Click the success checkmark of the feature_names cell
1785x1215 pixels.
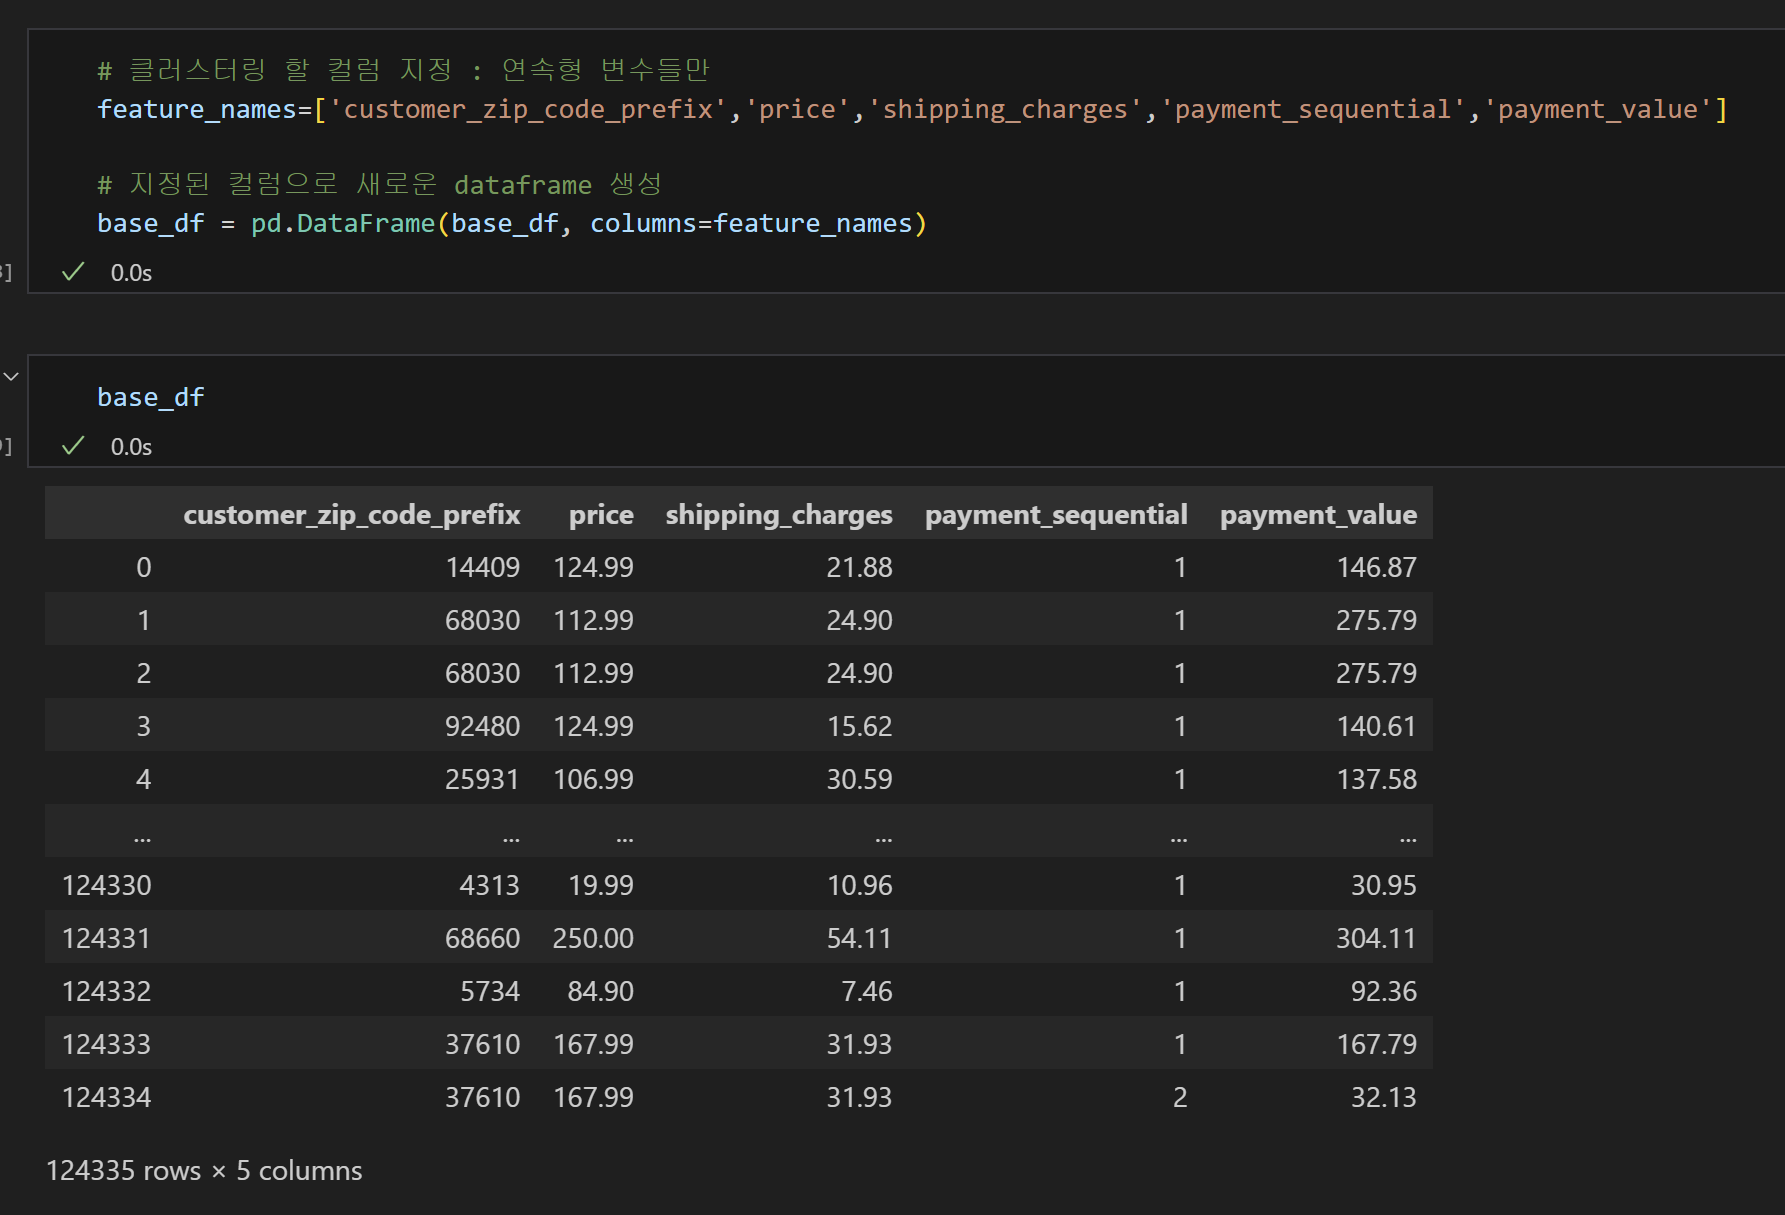click(x=73, y=272)
